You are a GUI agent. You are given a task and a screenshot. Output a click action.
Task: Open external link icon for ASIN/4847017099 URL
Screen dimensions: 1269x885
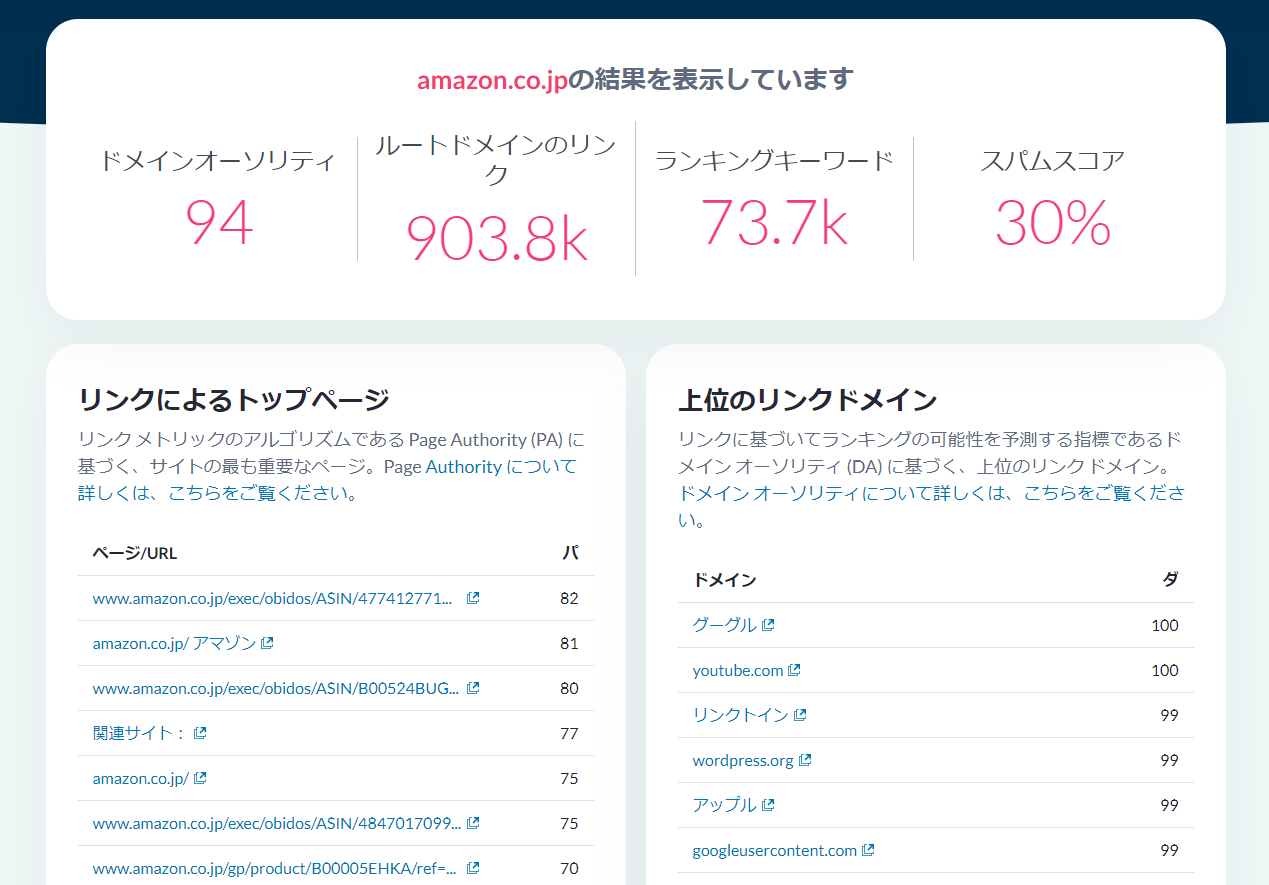tap(473, 823)
